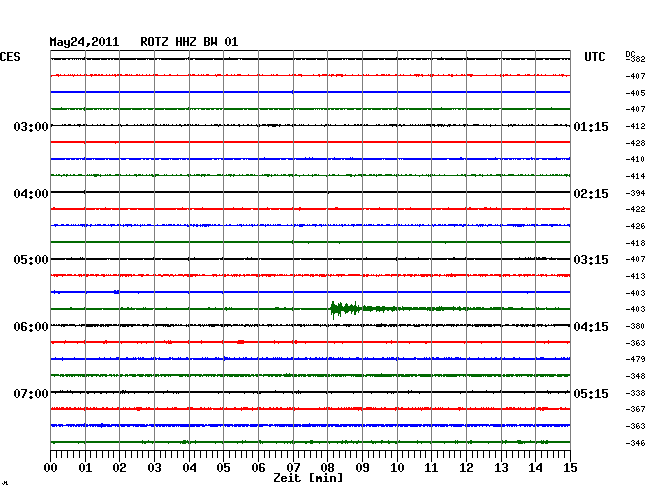650x494 pixels.
Task: Click minute tick label 09
Action: 362,467
